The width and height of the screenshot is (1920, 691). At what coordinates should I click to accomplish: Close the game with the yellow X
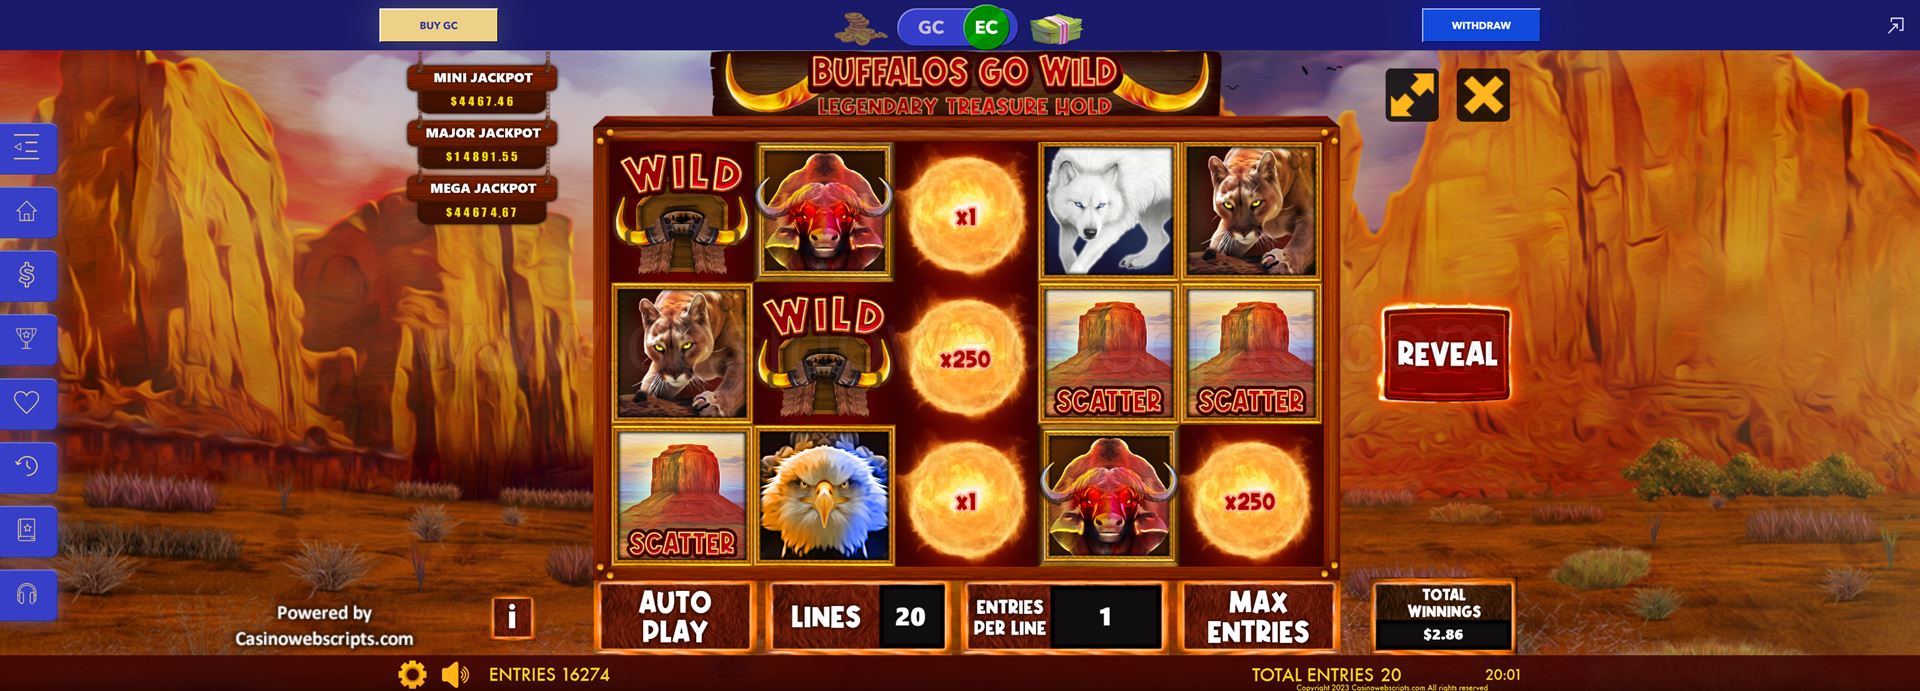point(1483,95)
